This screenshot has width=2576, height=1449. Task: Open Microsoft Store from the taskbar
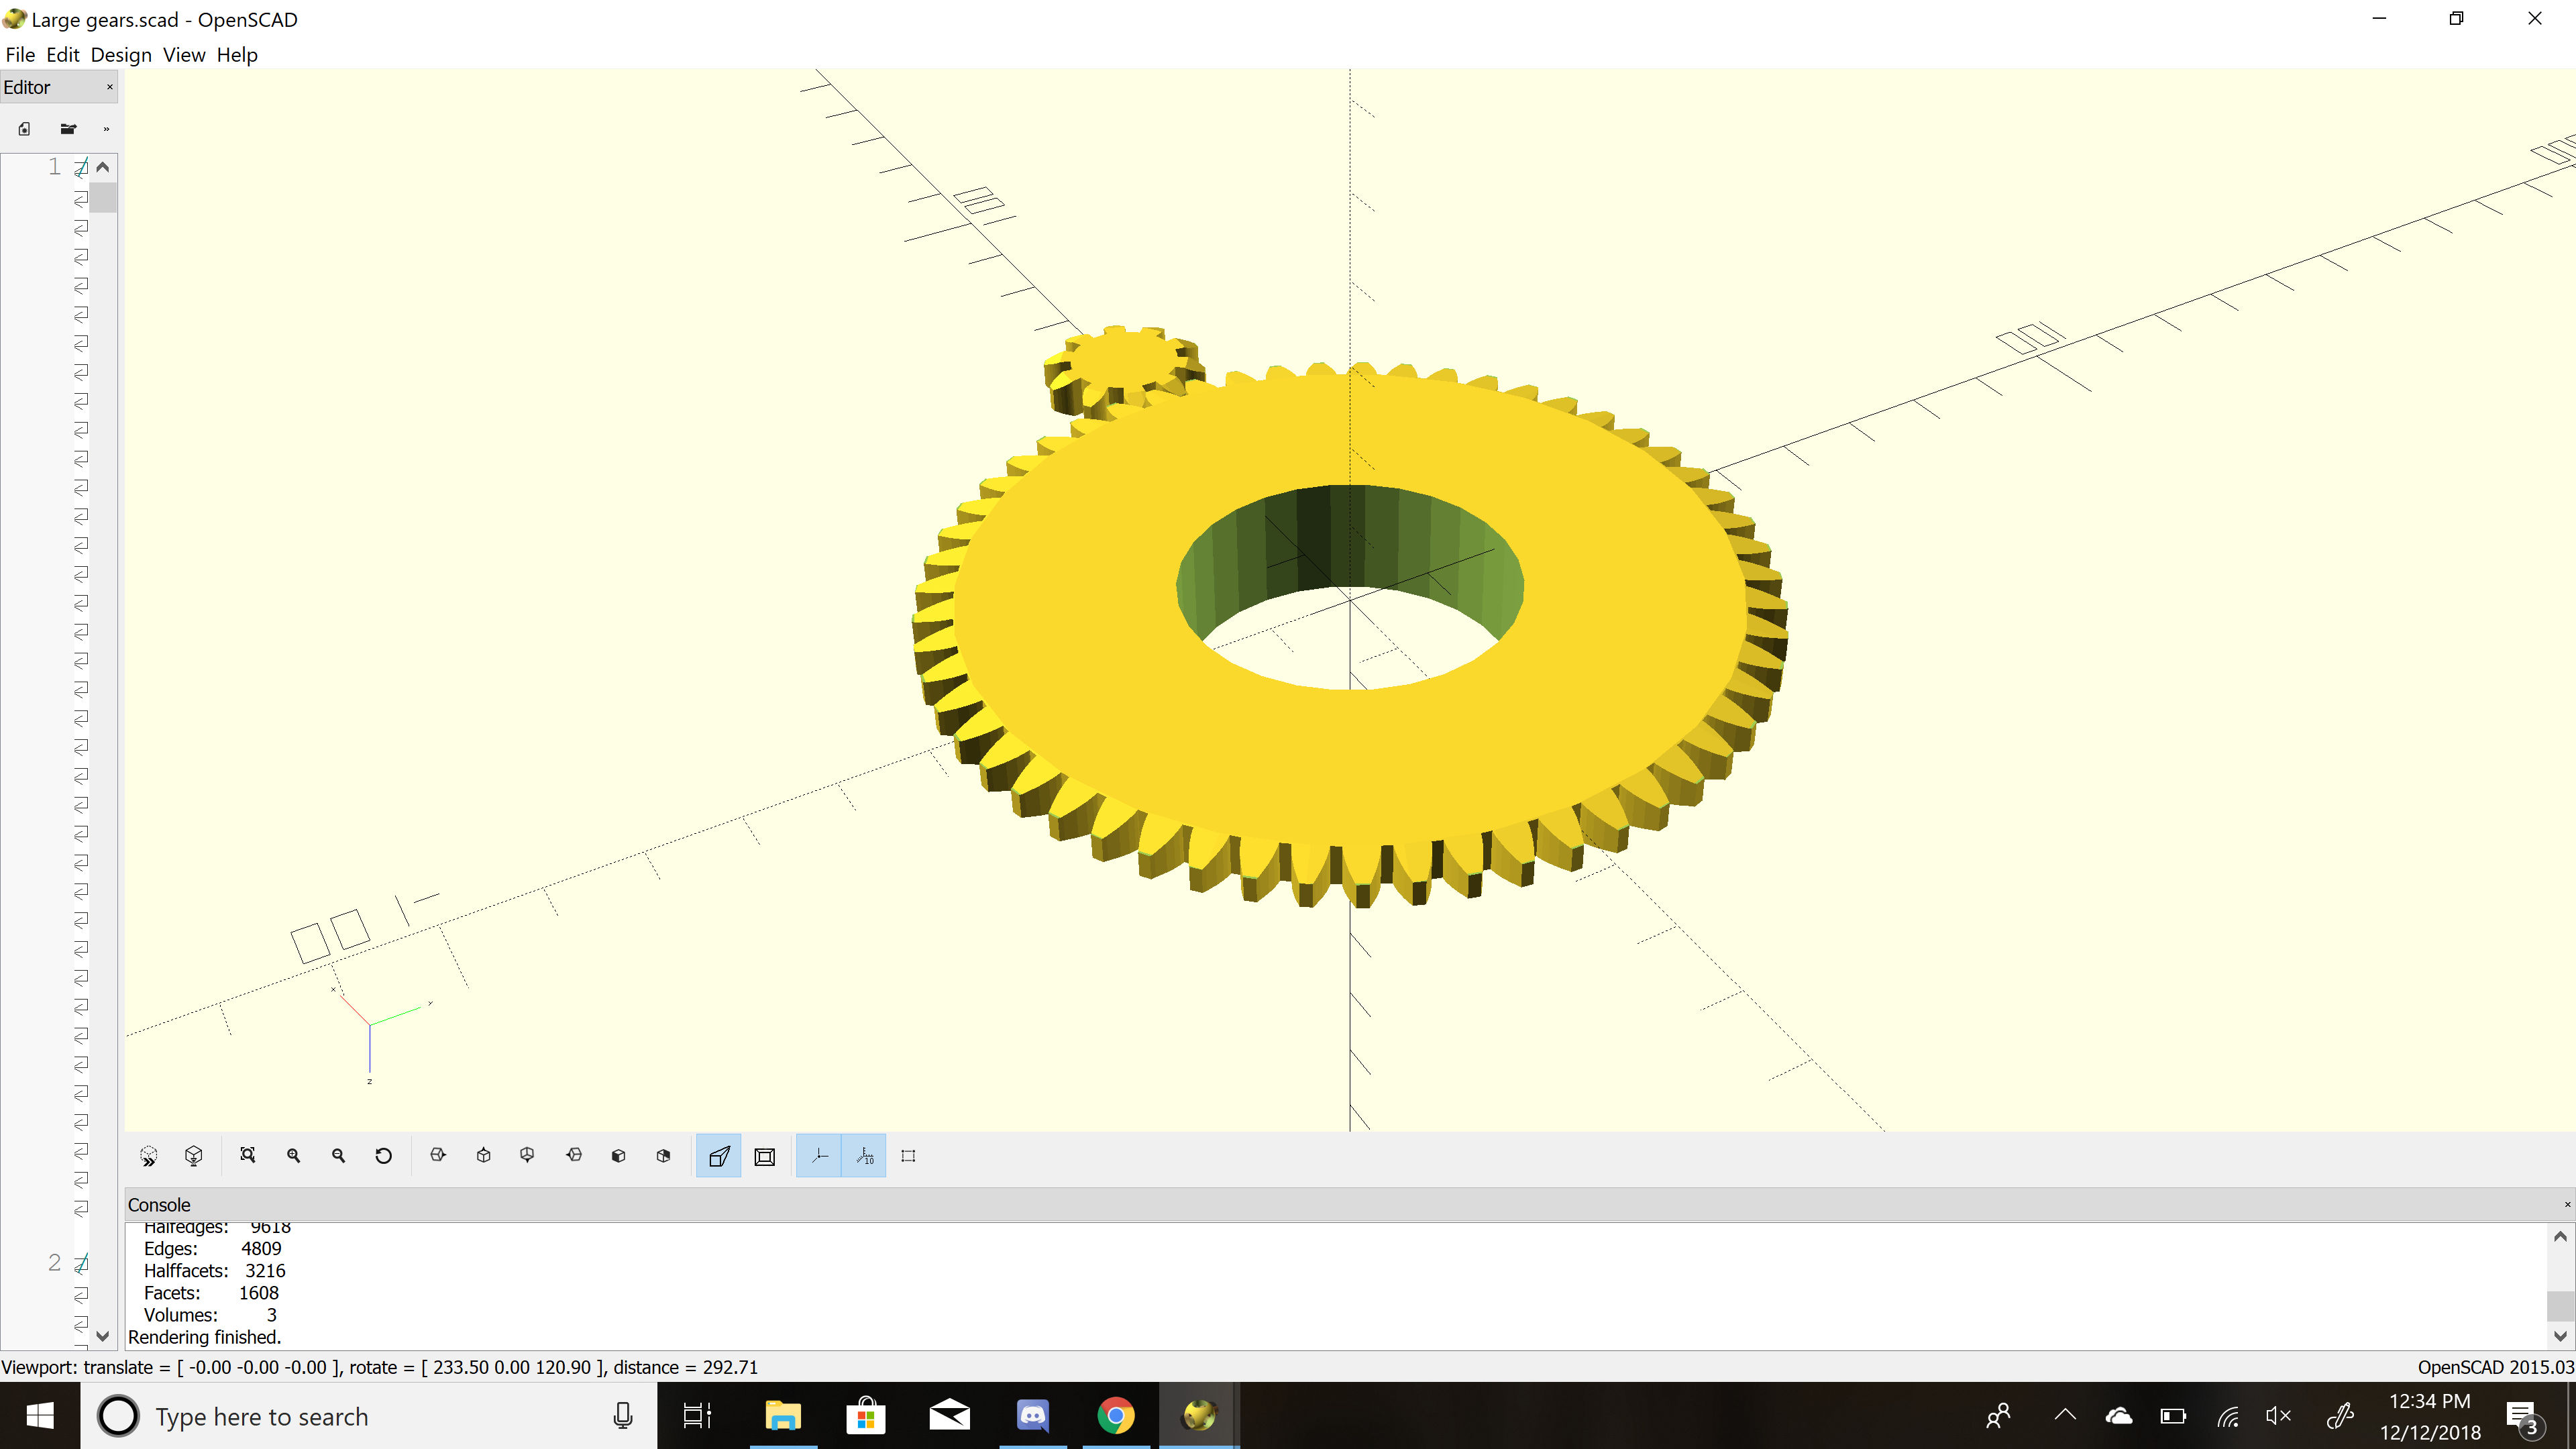(866, 1416)
